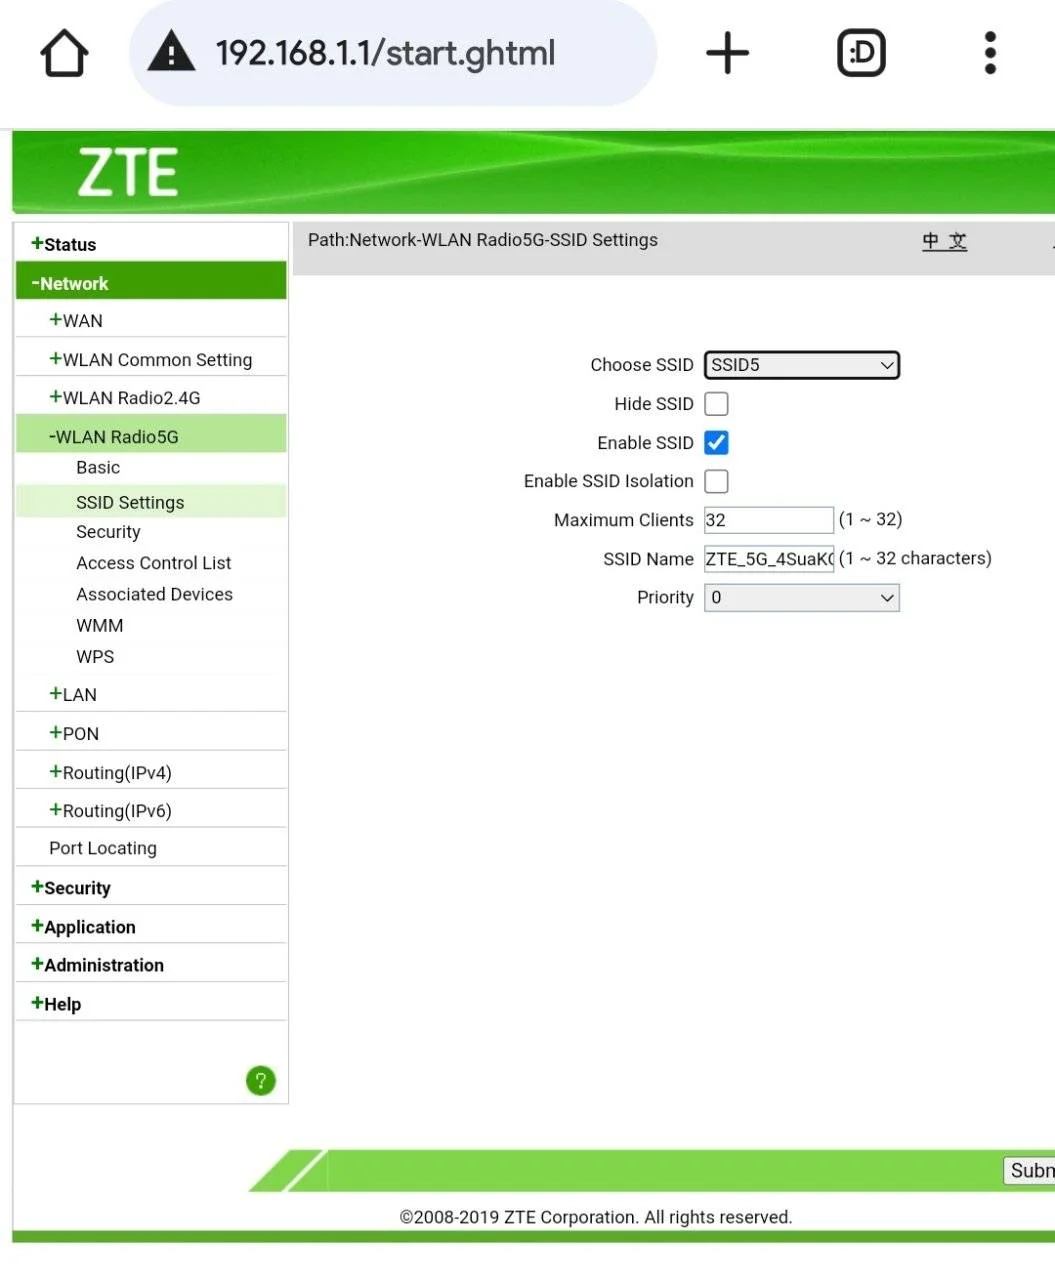
Task: Expand the Help menu
Action: tap(56, 1004)
